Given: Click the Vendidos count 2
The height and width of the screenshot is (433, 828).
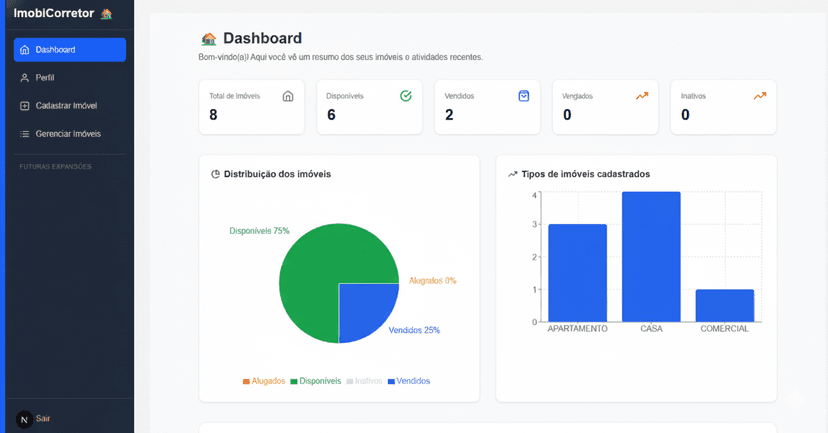Looking at the screenshot, I should [449, 115].
